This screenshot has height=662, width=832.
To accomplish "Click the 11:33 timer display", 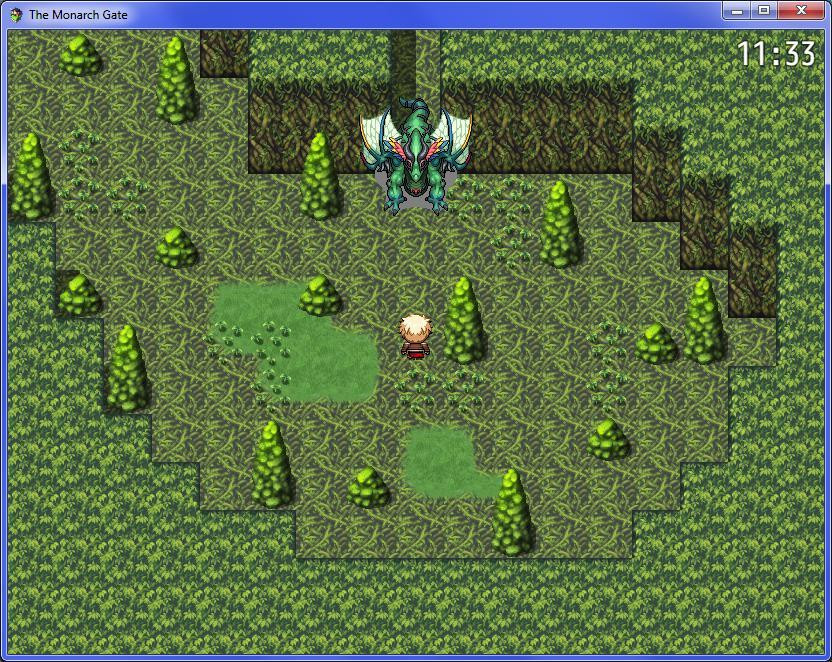I will [x=776, y=54].
